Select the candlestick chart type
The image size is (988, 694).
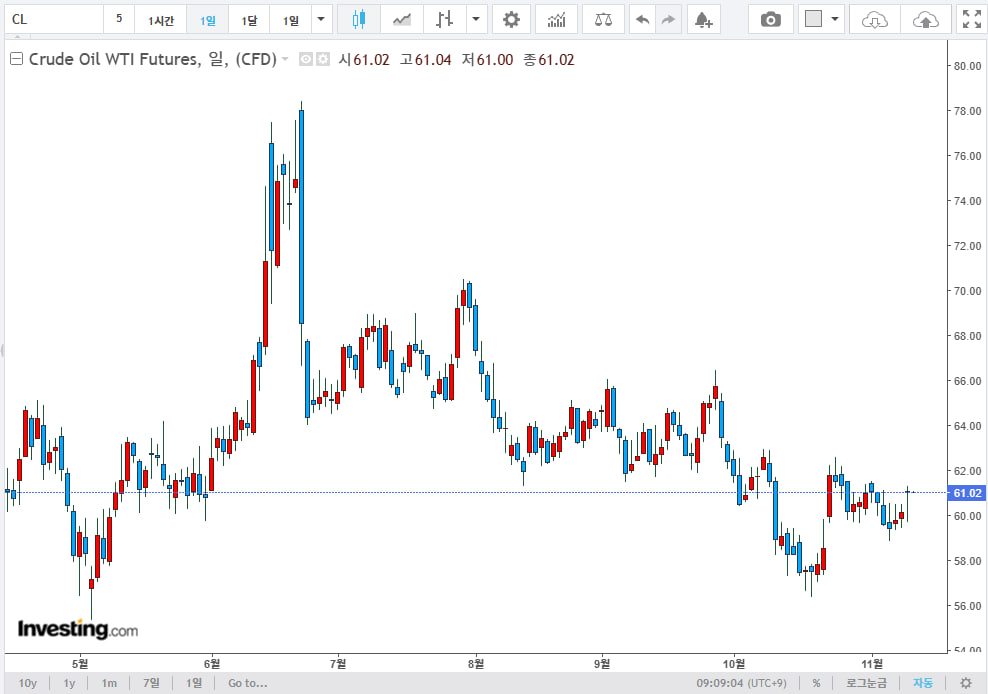click(359, 19)
